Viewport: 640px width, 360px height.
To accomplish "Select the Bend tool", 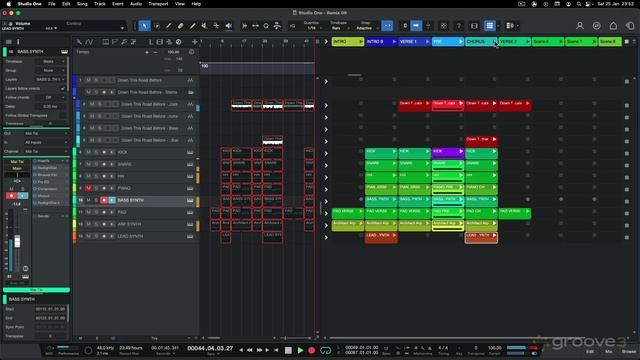I will [x=216, y=26].
